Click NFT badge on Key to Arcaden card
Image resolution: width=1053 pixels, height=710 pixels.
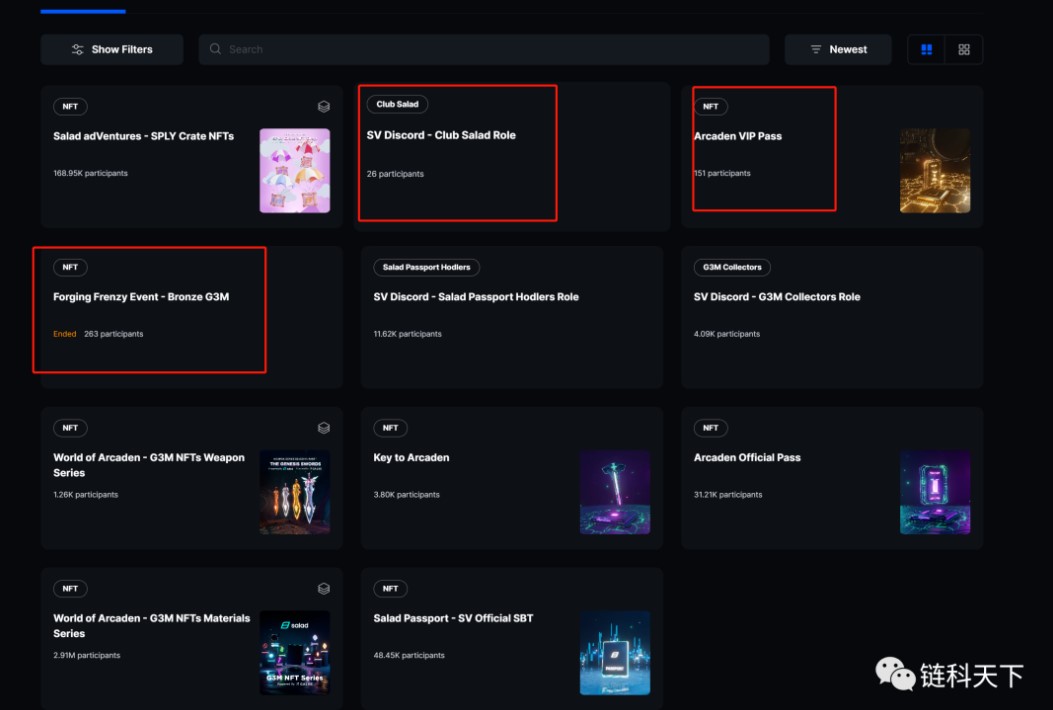coord(390,428)
